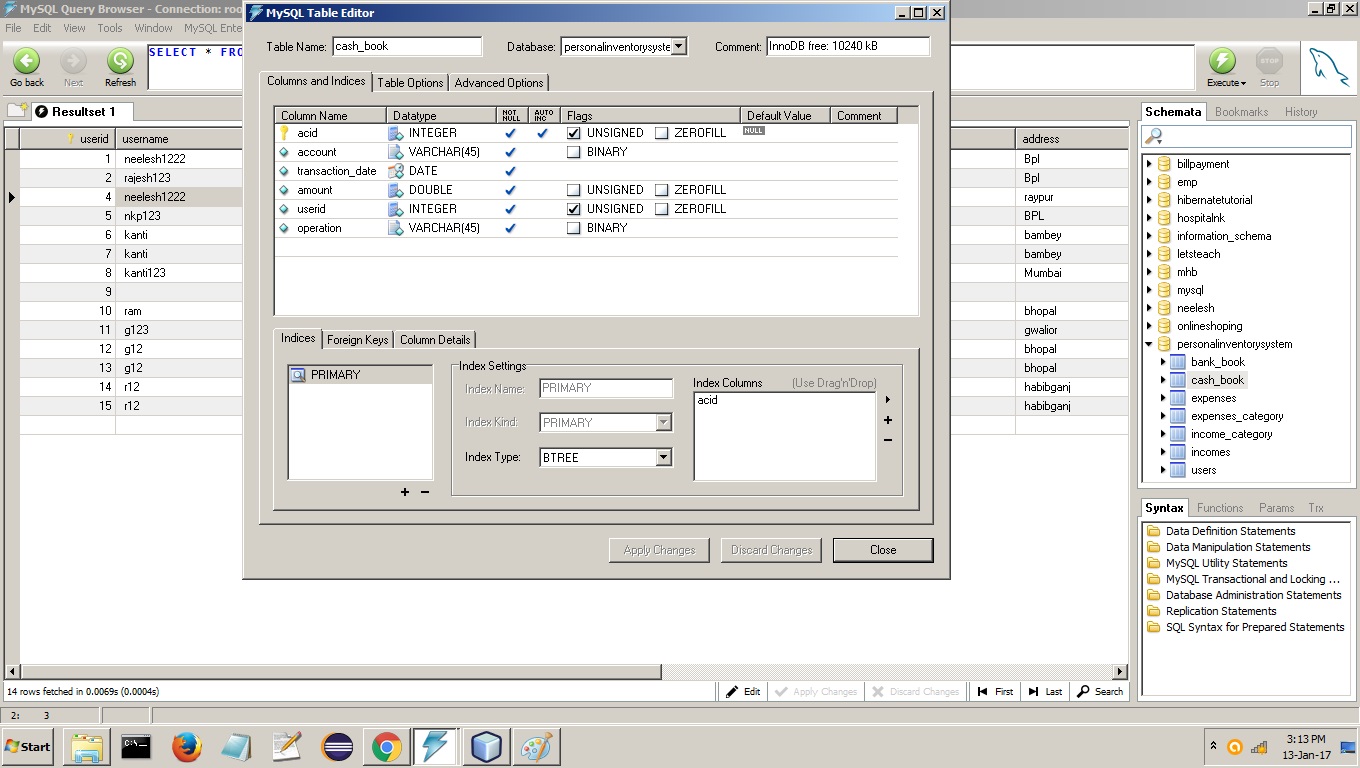Open Chrome from the taskbar
Image resolution: width=1360 pixels, height=768 pixels.
pyautogui.click(x=386, y=747)
